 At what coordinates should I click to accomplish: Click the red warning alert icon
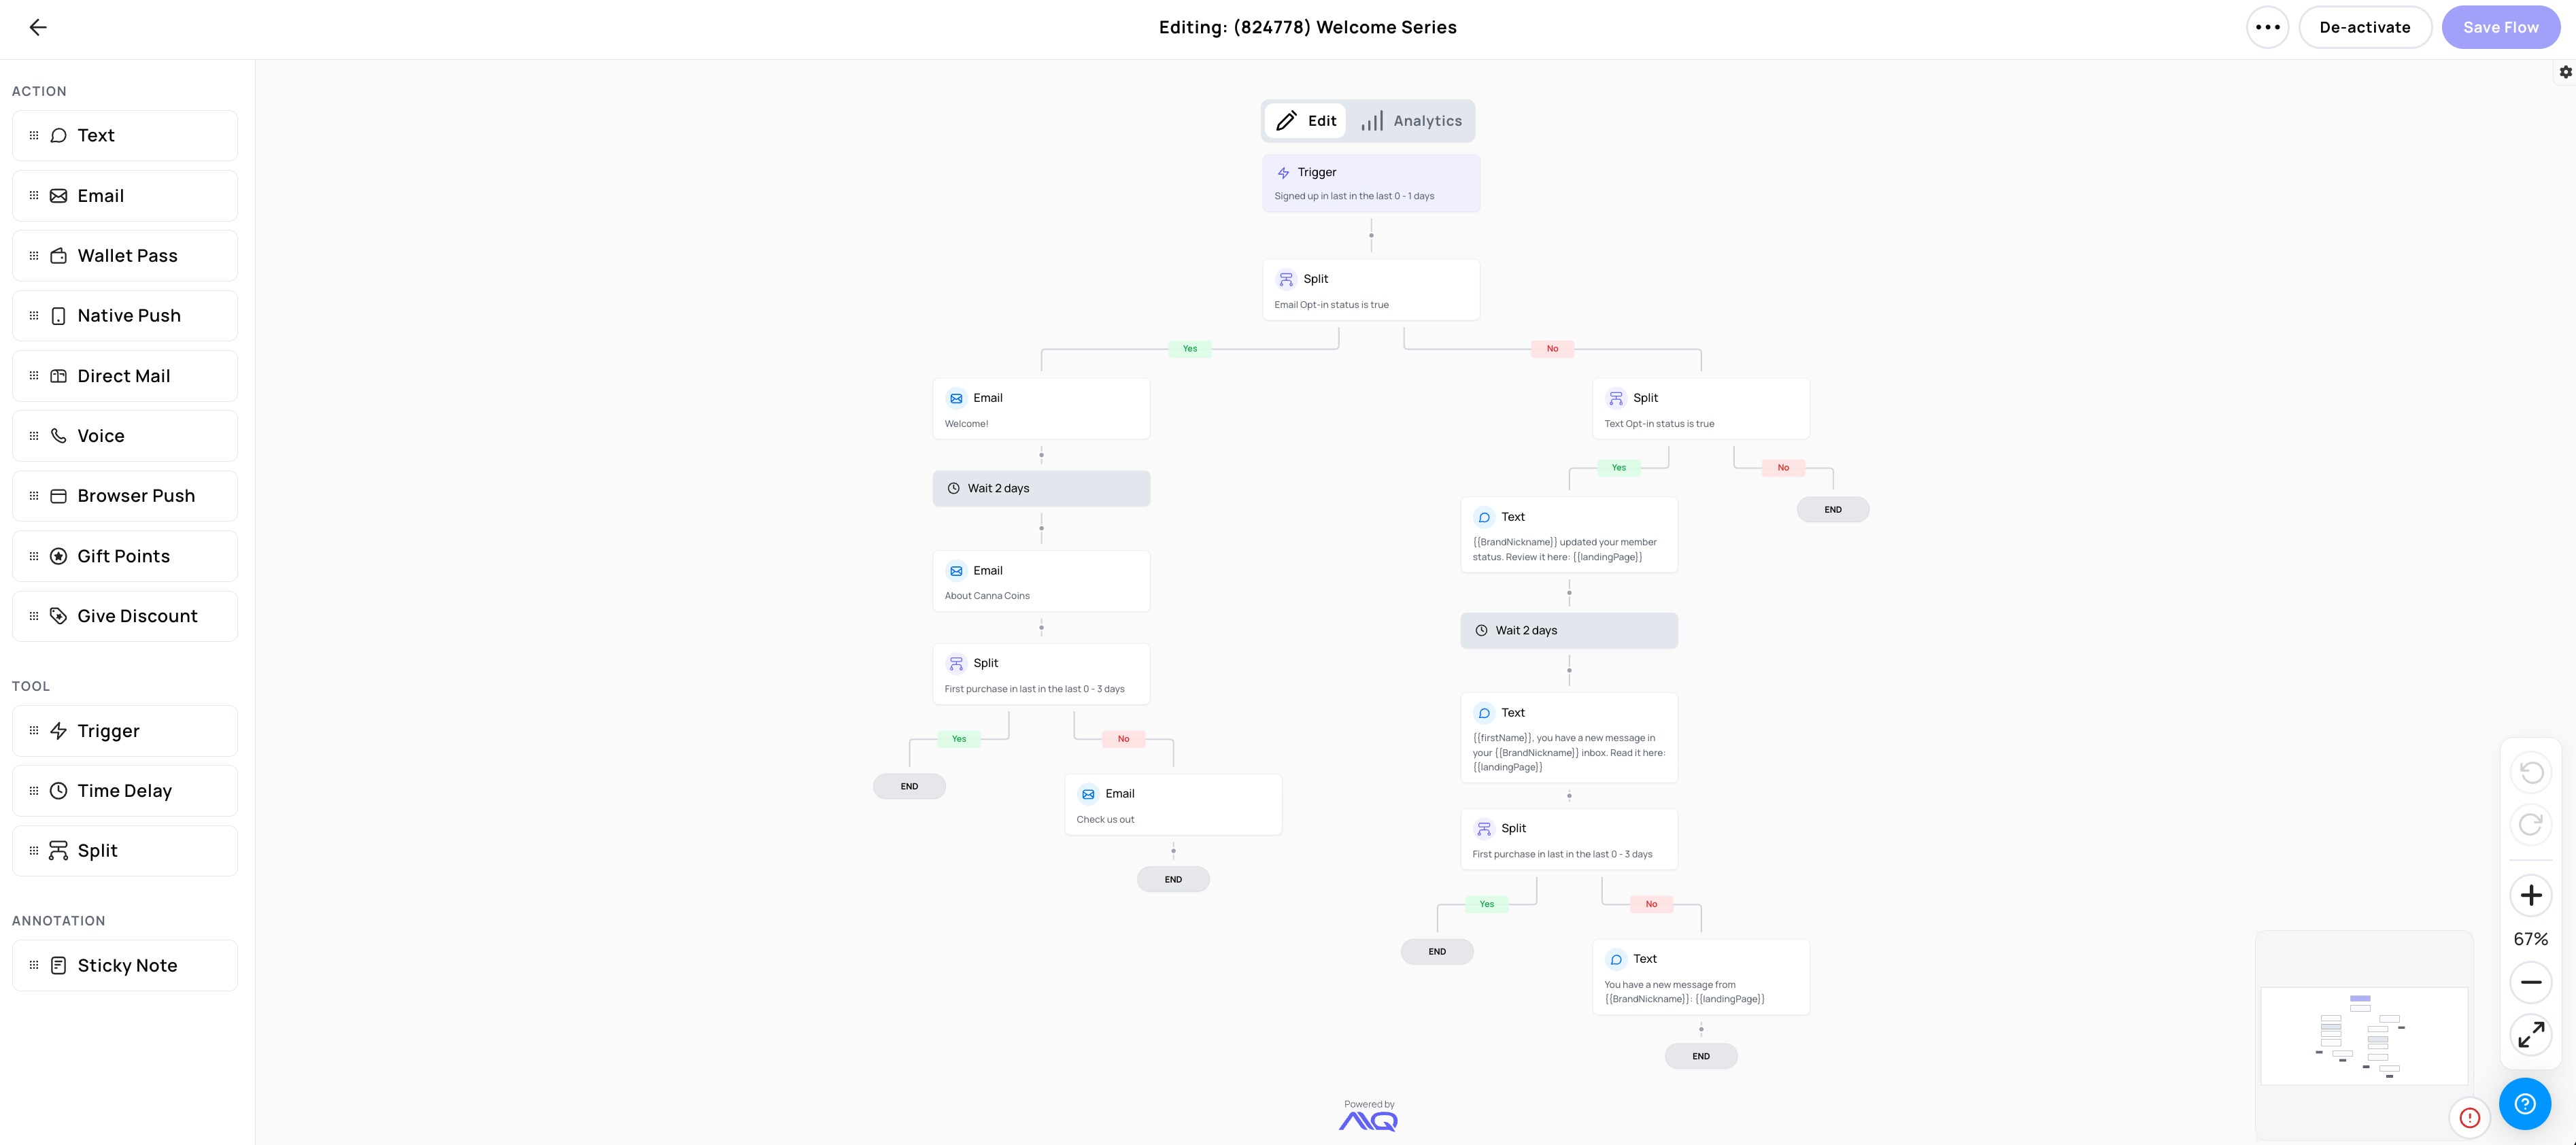point(2469,1118)
